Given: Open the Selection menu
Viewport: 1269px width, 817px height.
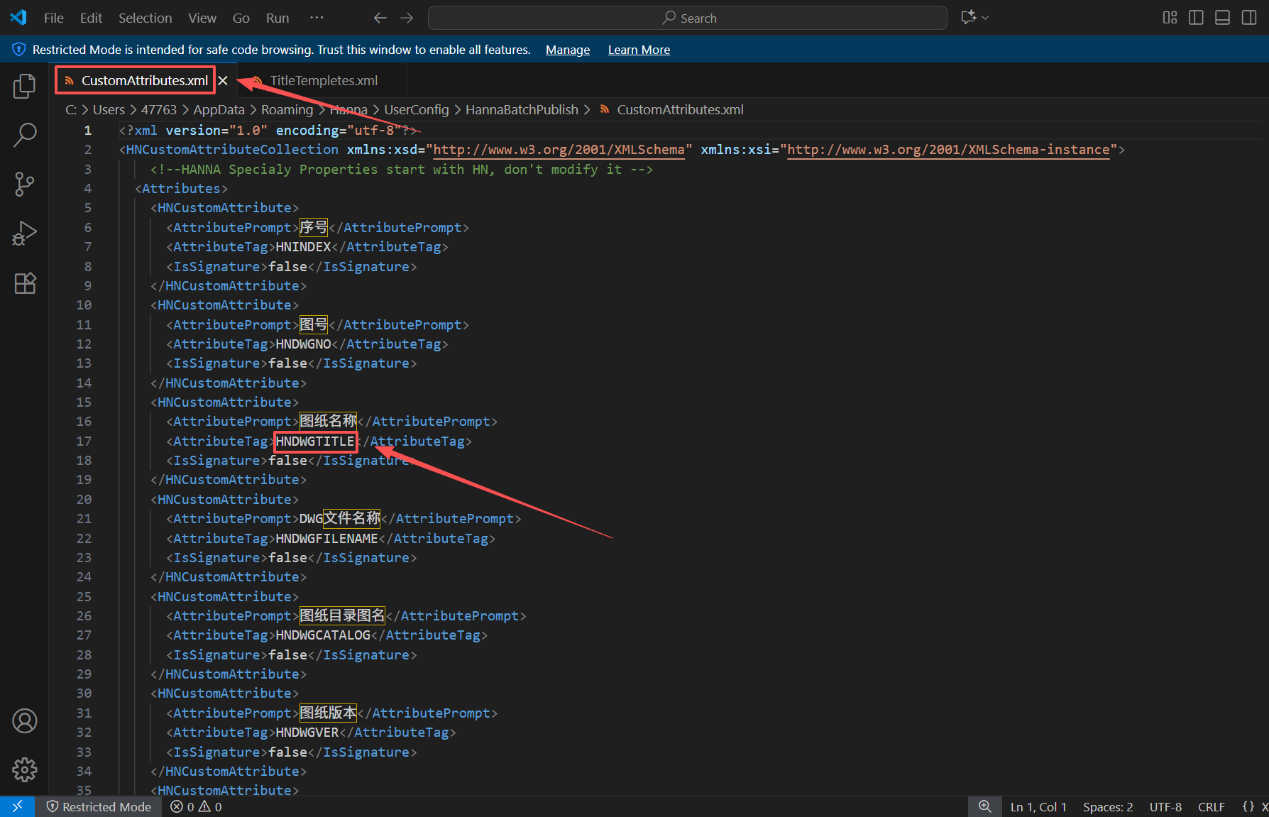Looking at the screenshot, I should tap(145, 18).
